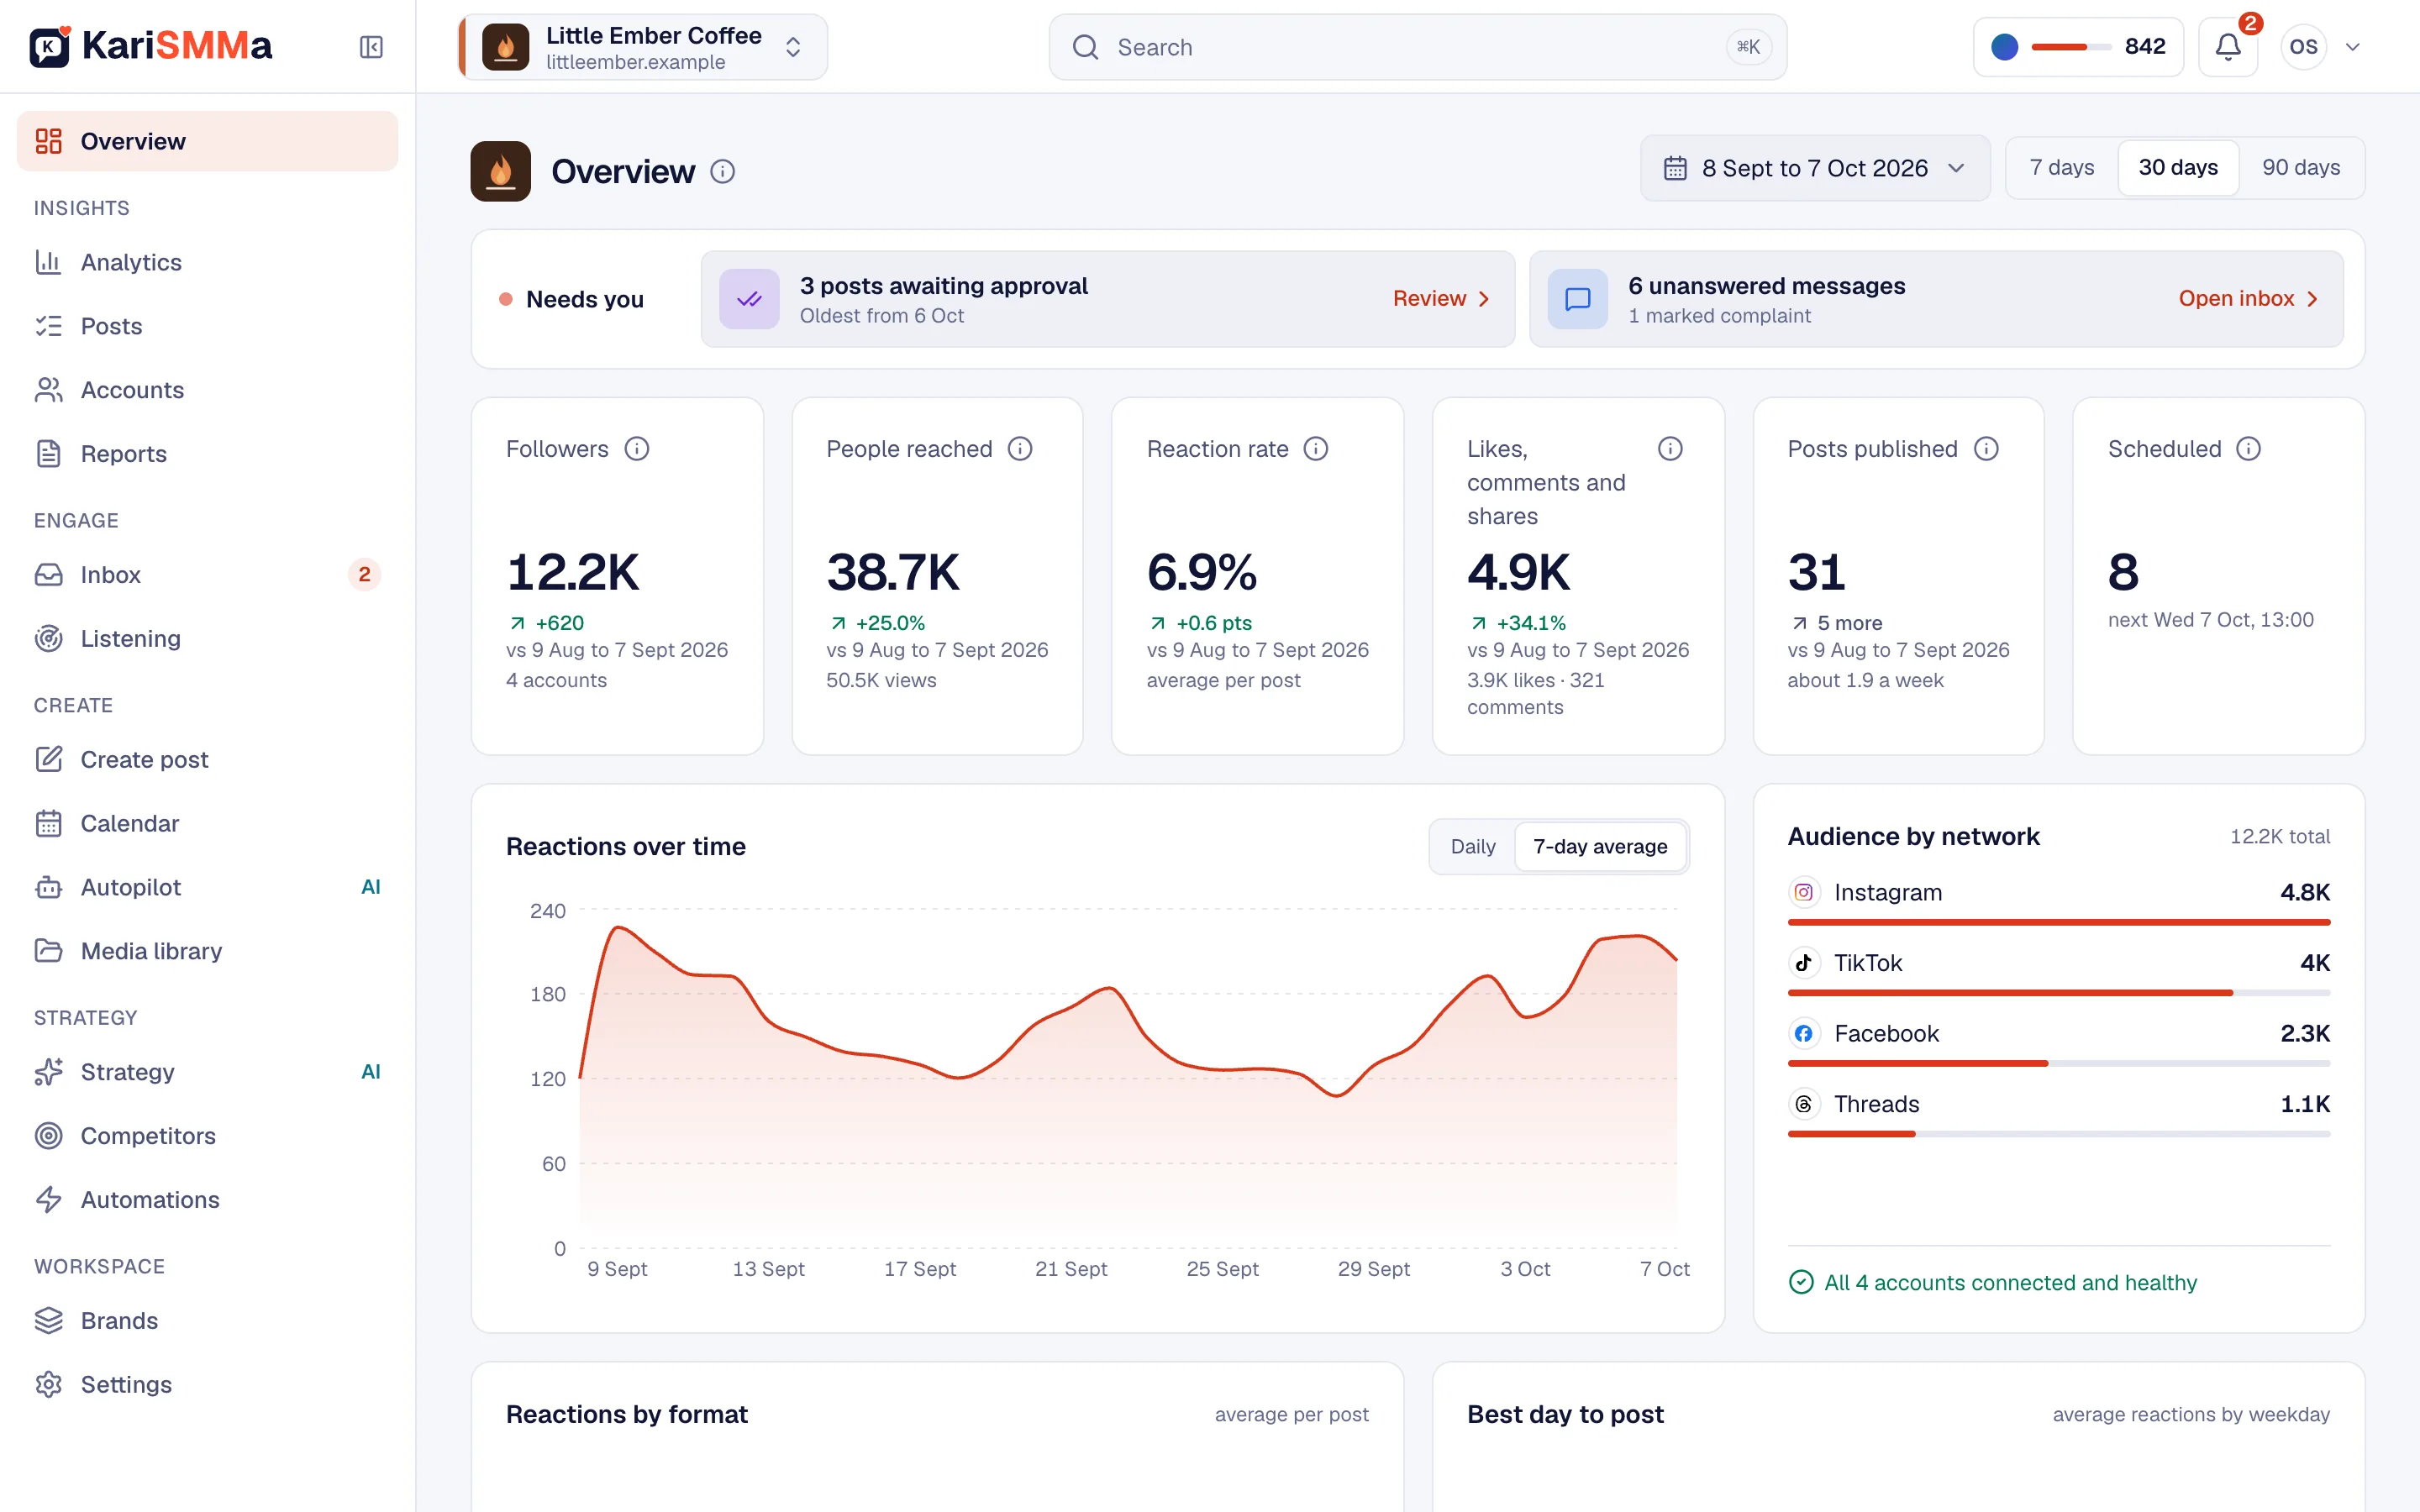
Task: Select the 7 days range
Action: click(x=2061, y=168)
